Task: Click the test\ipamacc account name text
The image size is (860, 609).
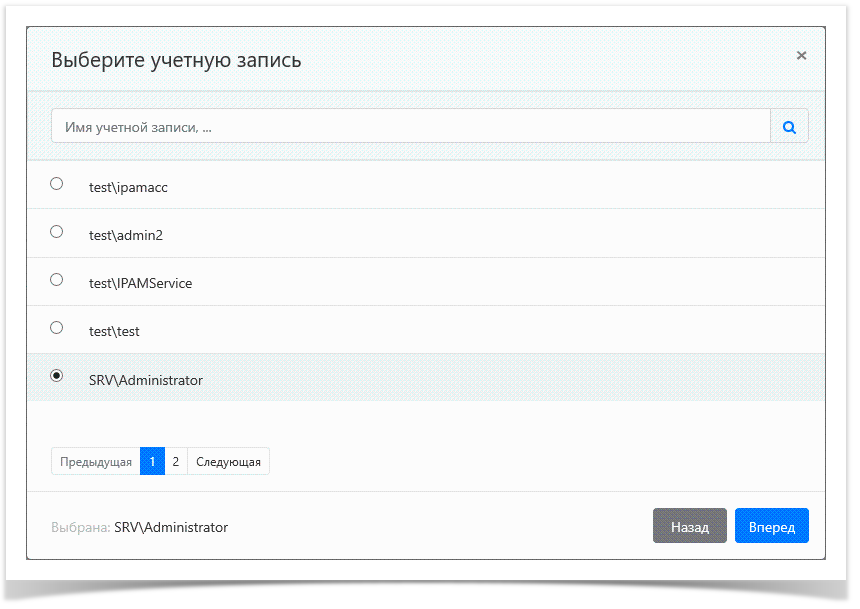Action: [121, 187]
